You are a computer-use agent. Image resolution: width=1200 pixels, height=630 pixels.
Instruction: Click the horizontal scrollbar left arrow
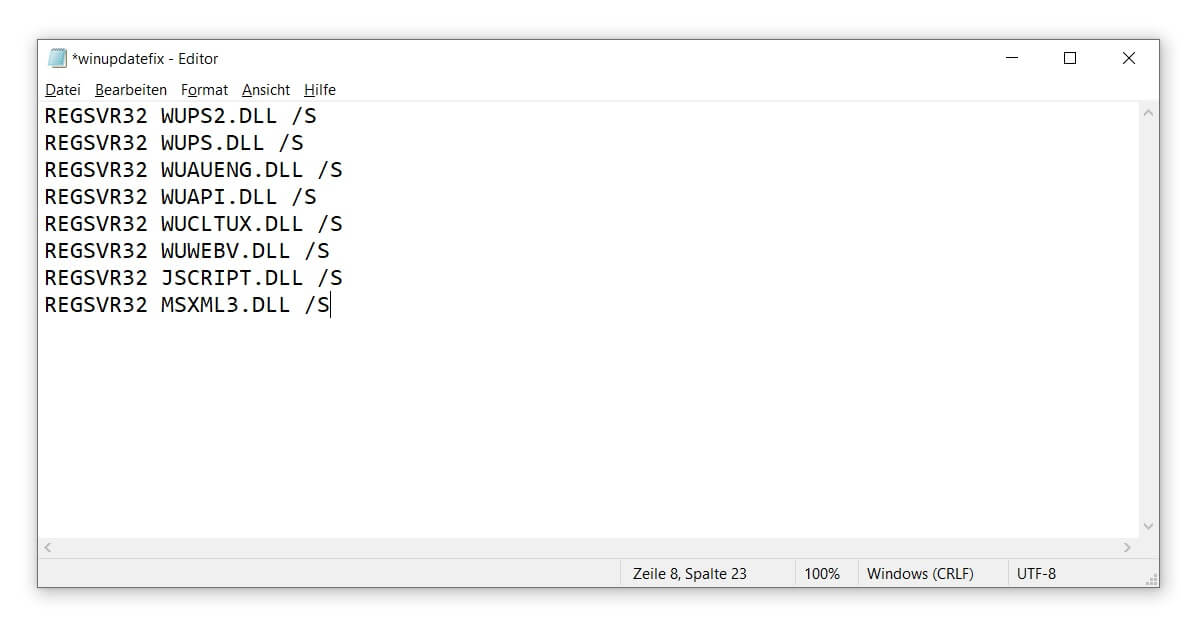(x=48, y=547)
